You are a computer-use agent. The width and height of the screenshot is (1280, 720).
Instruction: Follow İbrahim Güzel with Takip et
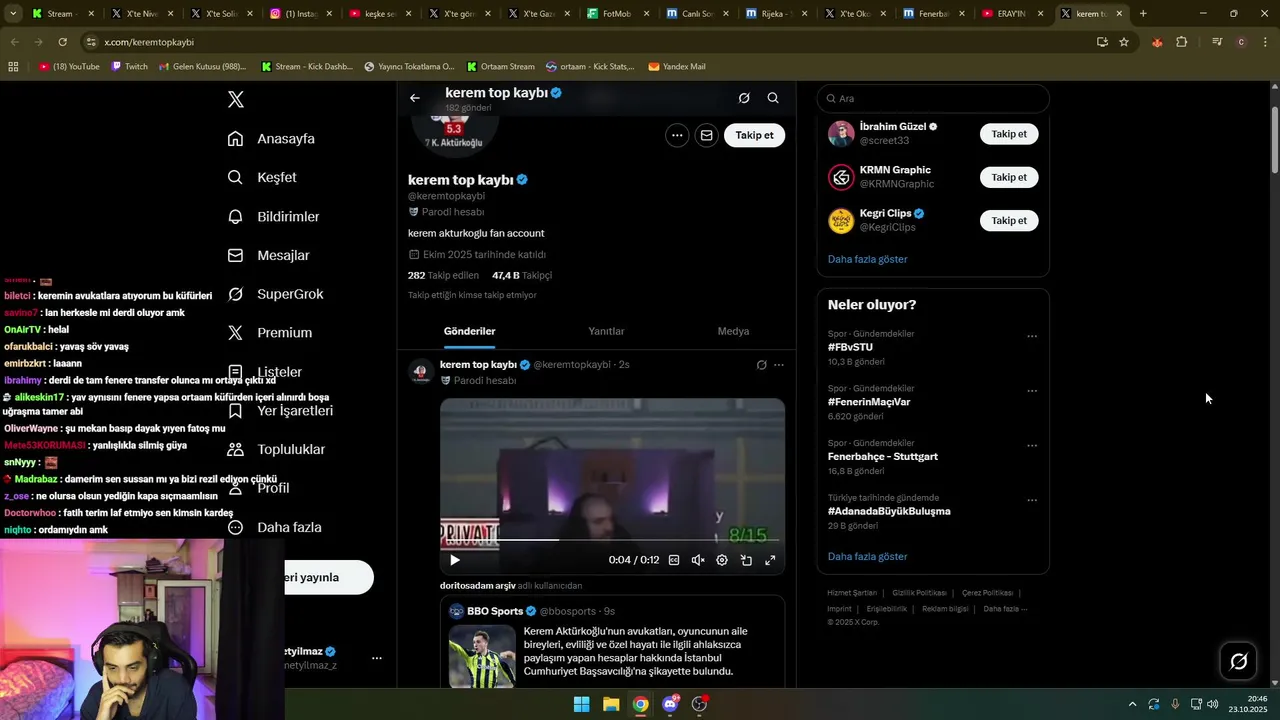coord(1009,134)
